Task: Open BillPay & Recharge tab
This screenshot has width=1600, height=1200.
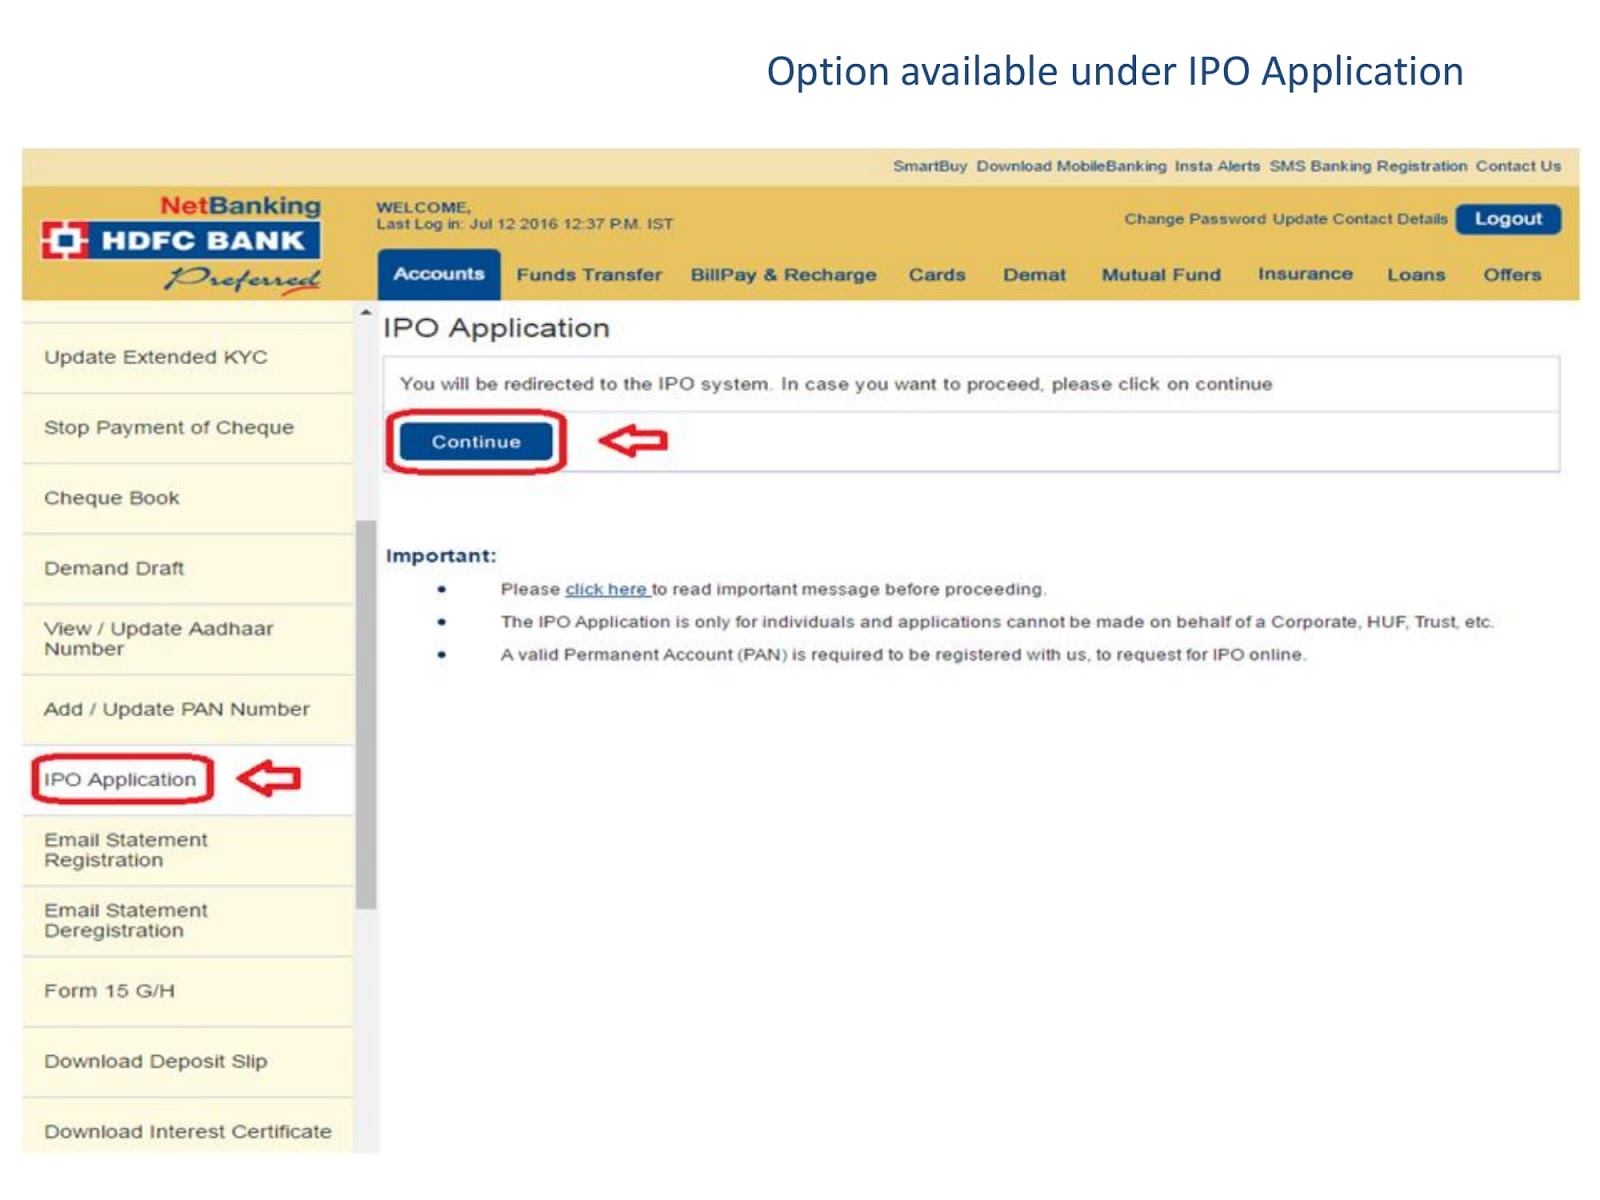Action: point(783,275)
